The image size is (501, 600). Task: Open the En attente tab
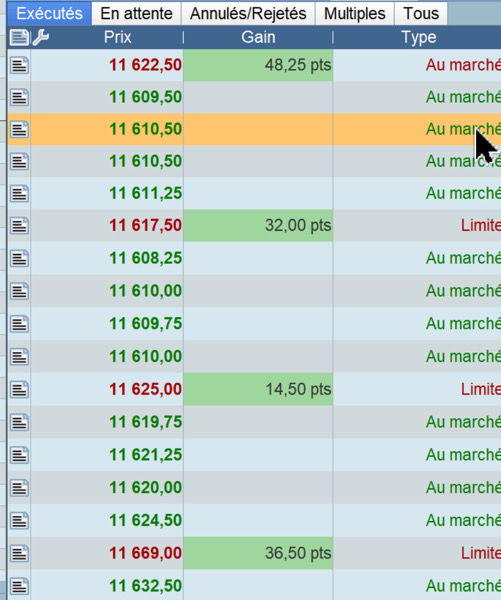[136, 14]
